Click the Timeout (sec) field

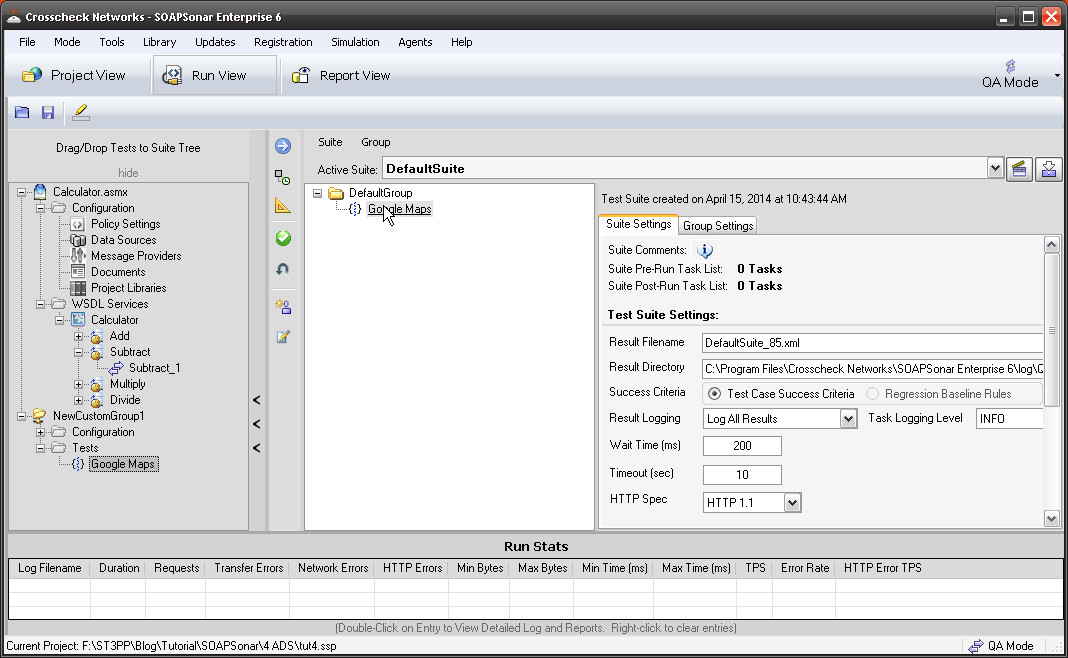point(742,475)
